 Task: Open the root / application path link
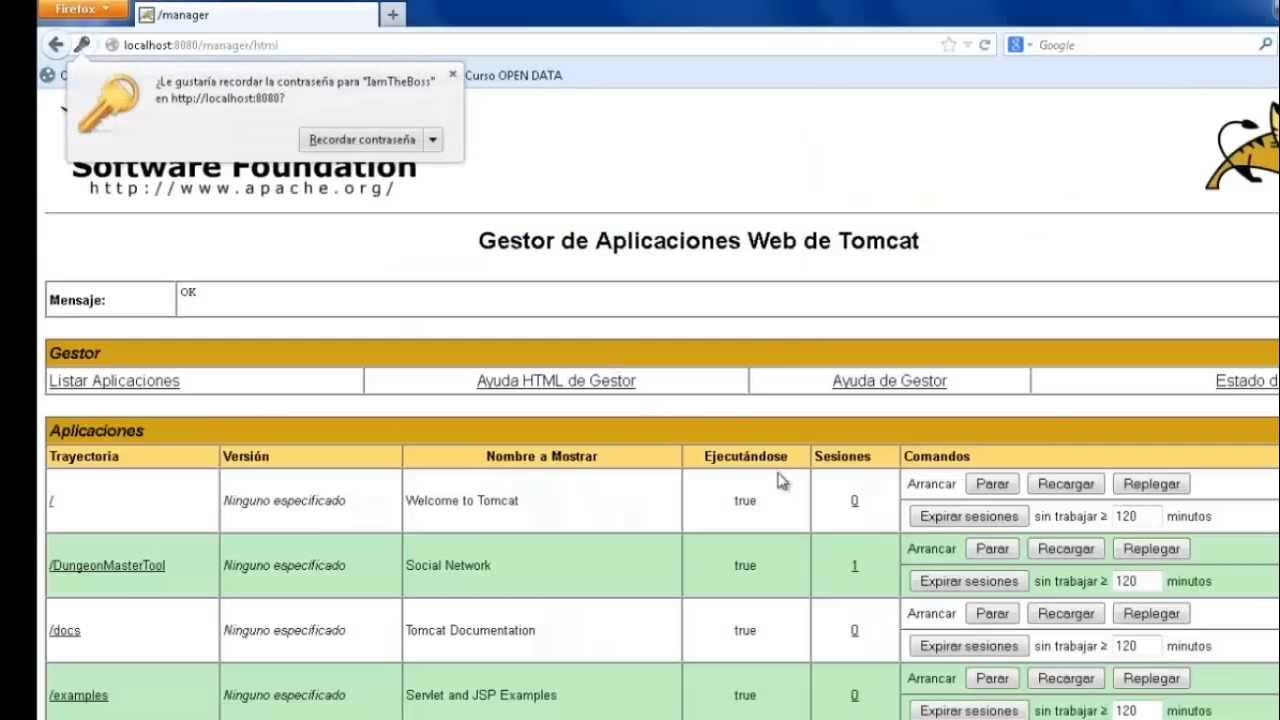tap(51, 501)
